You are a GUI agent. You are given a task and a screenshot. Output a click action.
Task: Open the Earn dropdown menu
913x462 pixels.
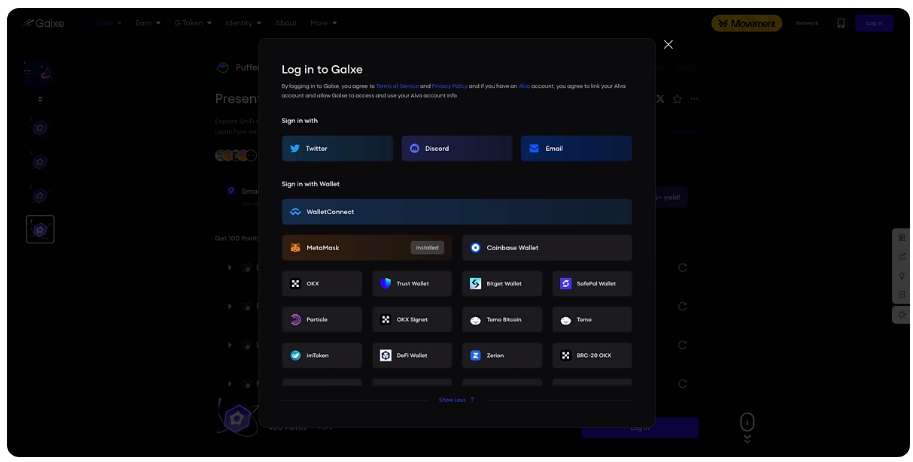pyautogui.click(x=148, y=23)
